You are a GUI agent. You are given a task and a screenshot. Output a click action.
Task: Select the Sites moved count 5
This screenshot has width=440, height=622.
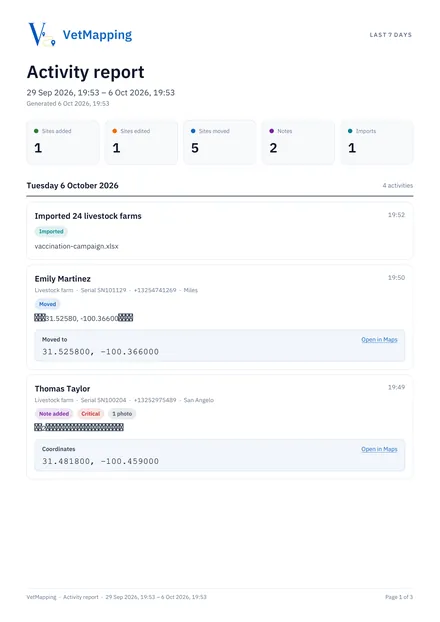pyautogui.click(x=195, y=148)
